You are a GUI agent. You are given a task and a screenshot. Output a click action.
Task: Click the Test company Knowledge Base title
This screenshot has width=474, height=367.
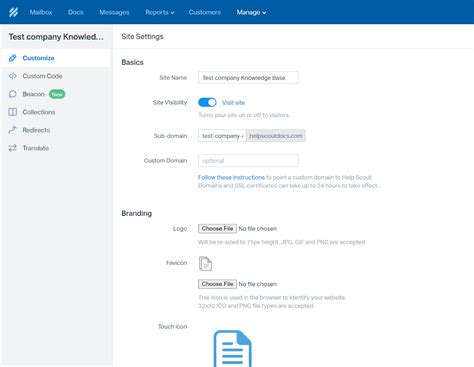[56, 37]
